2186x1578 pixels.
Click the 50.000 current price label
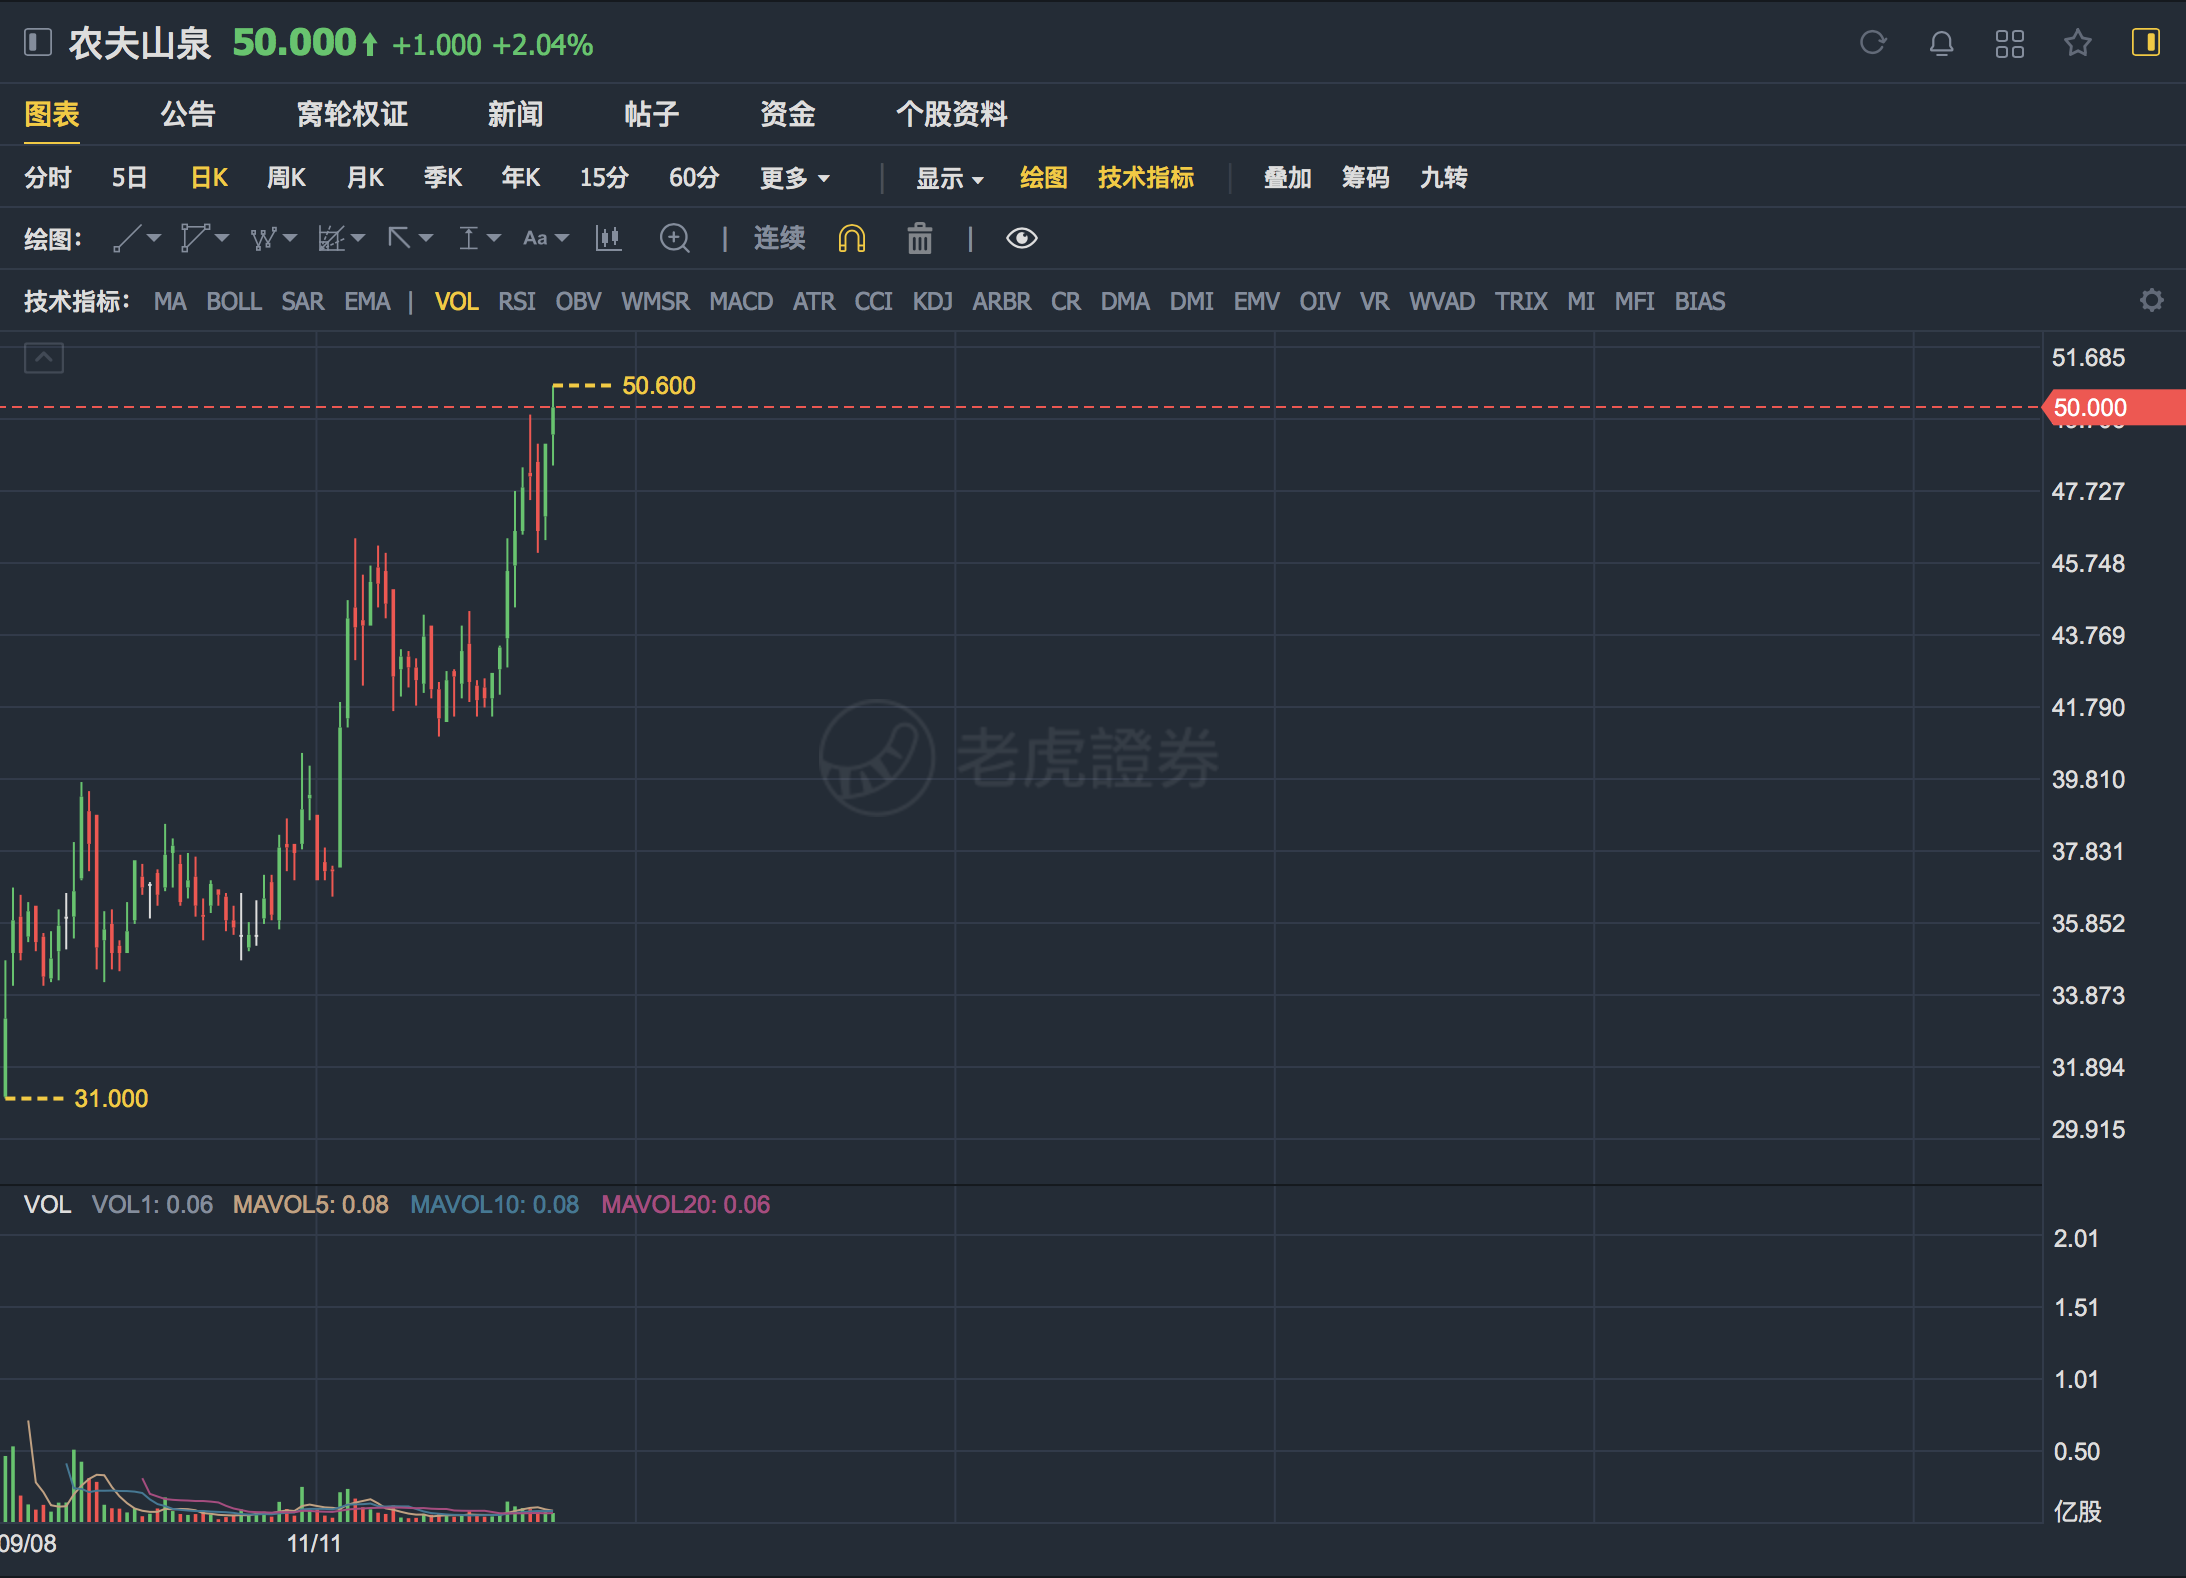2112,407
